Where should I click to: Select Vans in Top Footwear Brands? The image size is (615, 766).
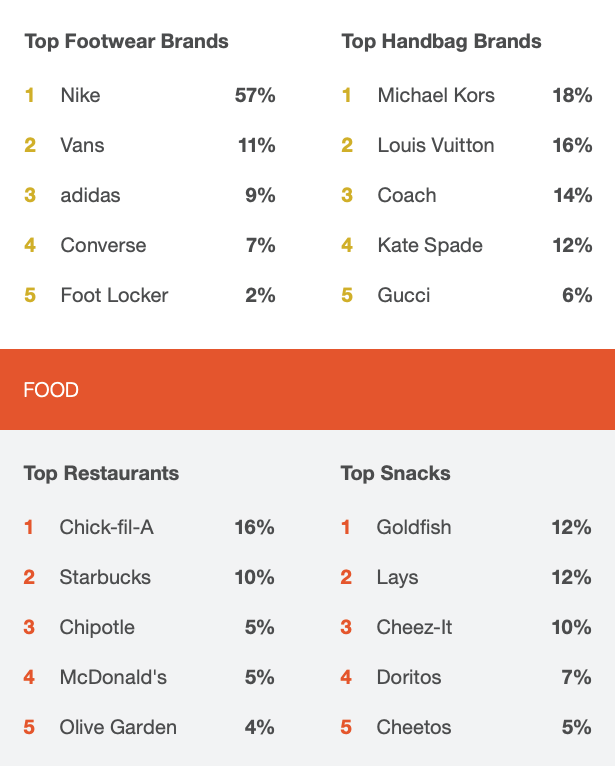[82, 146]
